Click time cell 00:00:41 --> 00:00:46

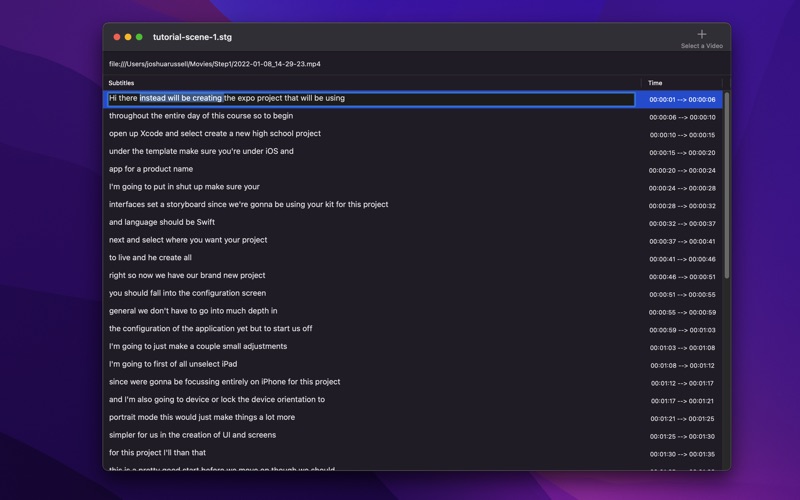(682, 259)
